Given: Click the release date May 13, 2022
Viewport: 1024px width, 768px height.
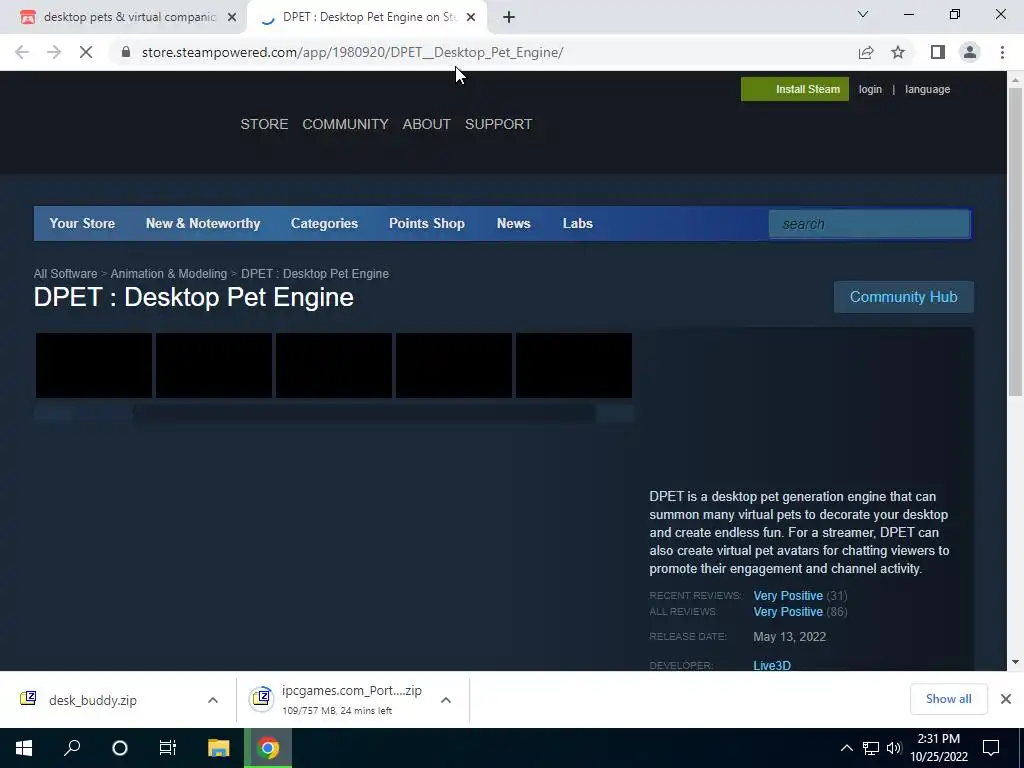Looking at the screenshot, I should (790, 637).
